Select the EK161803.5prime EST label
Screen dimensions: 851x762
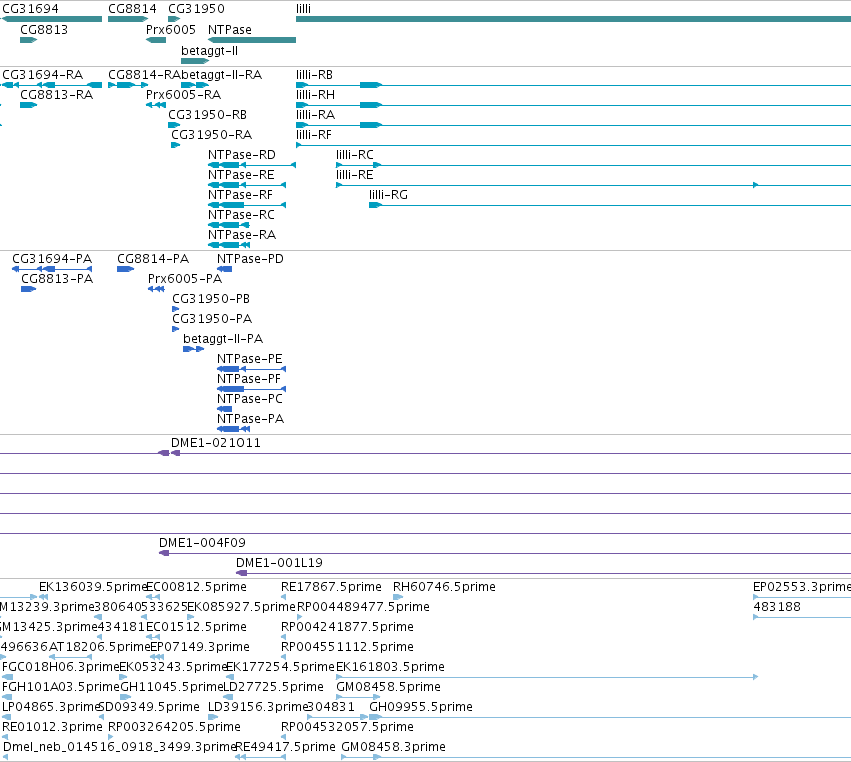(390, 666)
